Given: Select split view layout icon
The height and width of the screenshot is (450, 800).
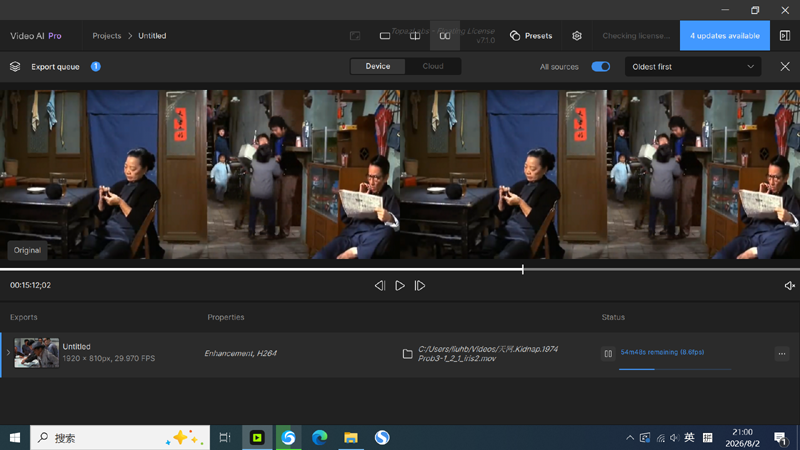Looking at the screenshot, I should tap(415, 36).
